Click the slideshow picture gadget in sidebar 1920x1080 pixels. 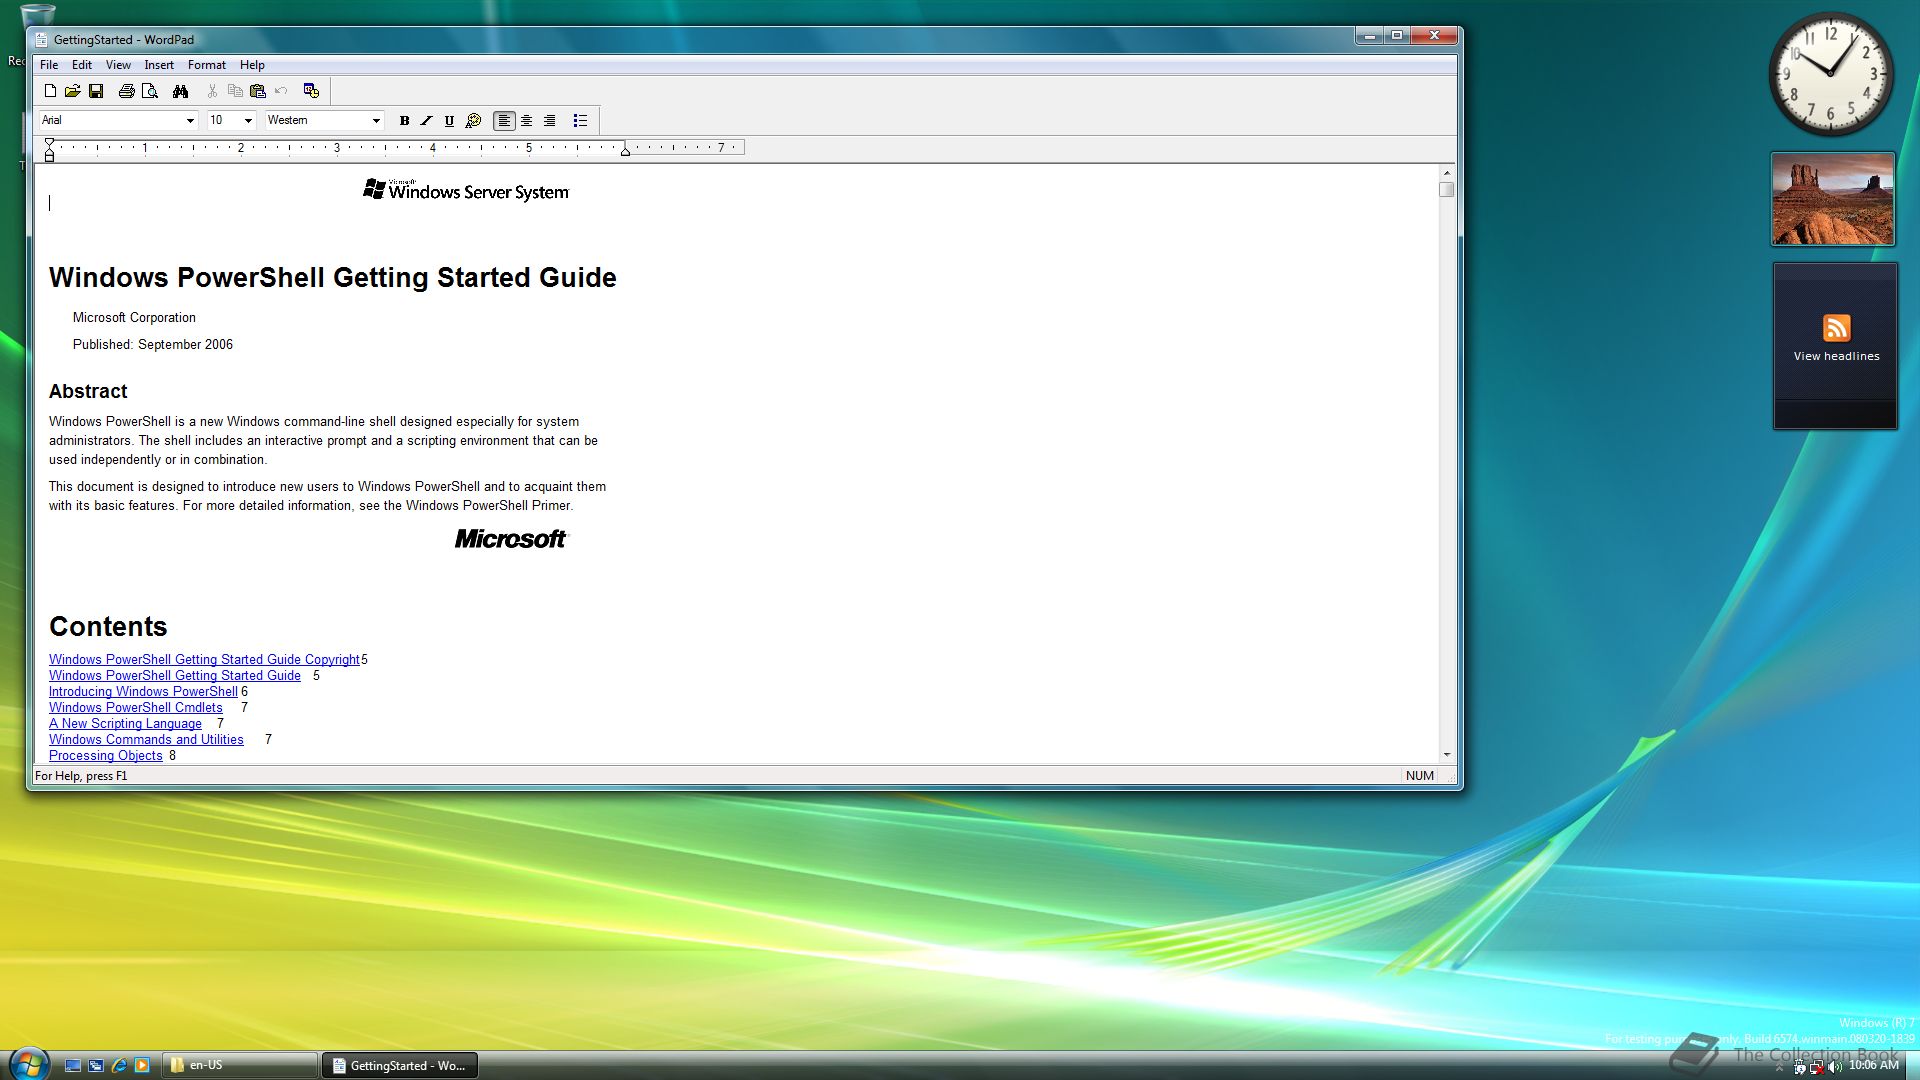1833,199
